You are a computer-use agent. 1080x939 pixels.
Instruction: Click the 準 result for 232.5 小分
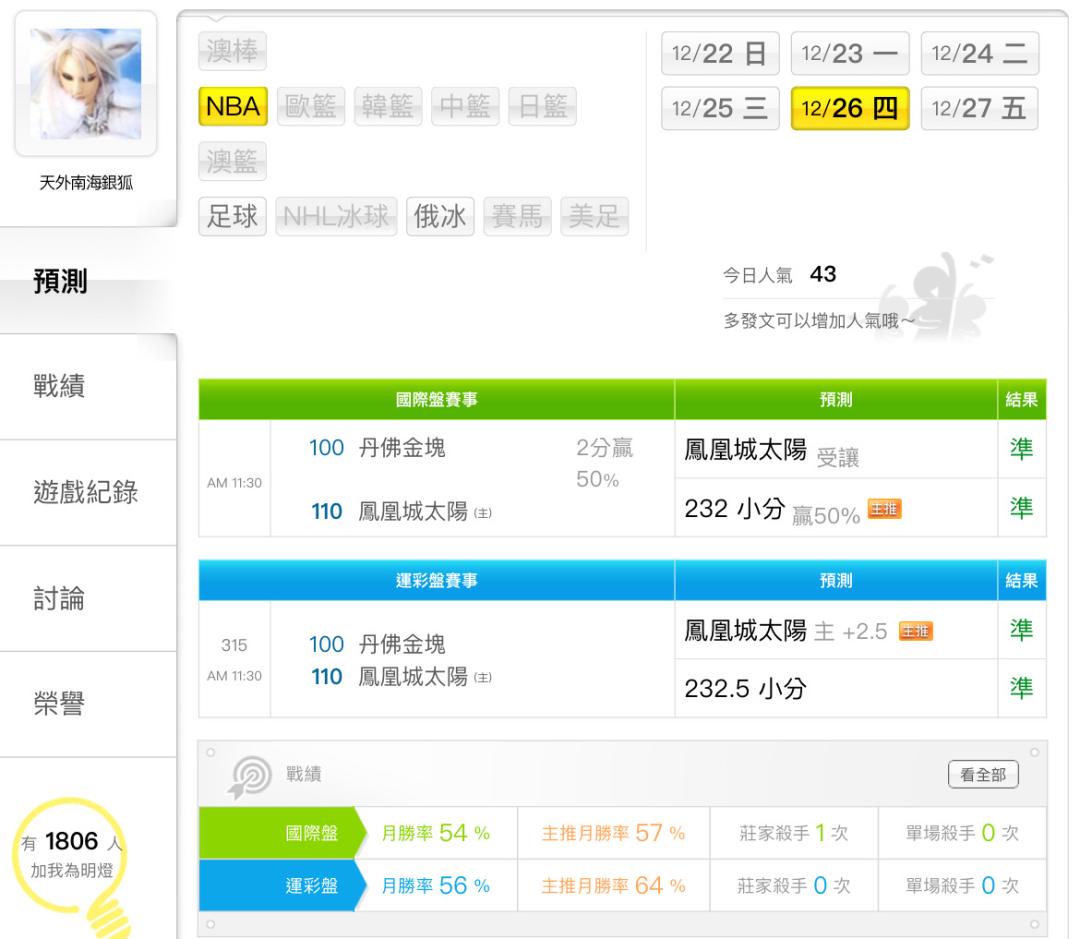[1021, 688]
